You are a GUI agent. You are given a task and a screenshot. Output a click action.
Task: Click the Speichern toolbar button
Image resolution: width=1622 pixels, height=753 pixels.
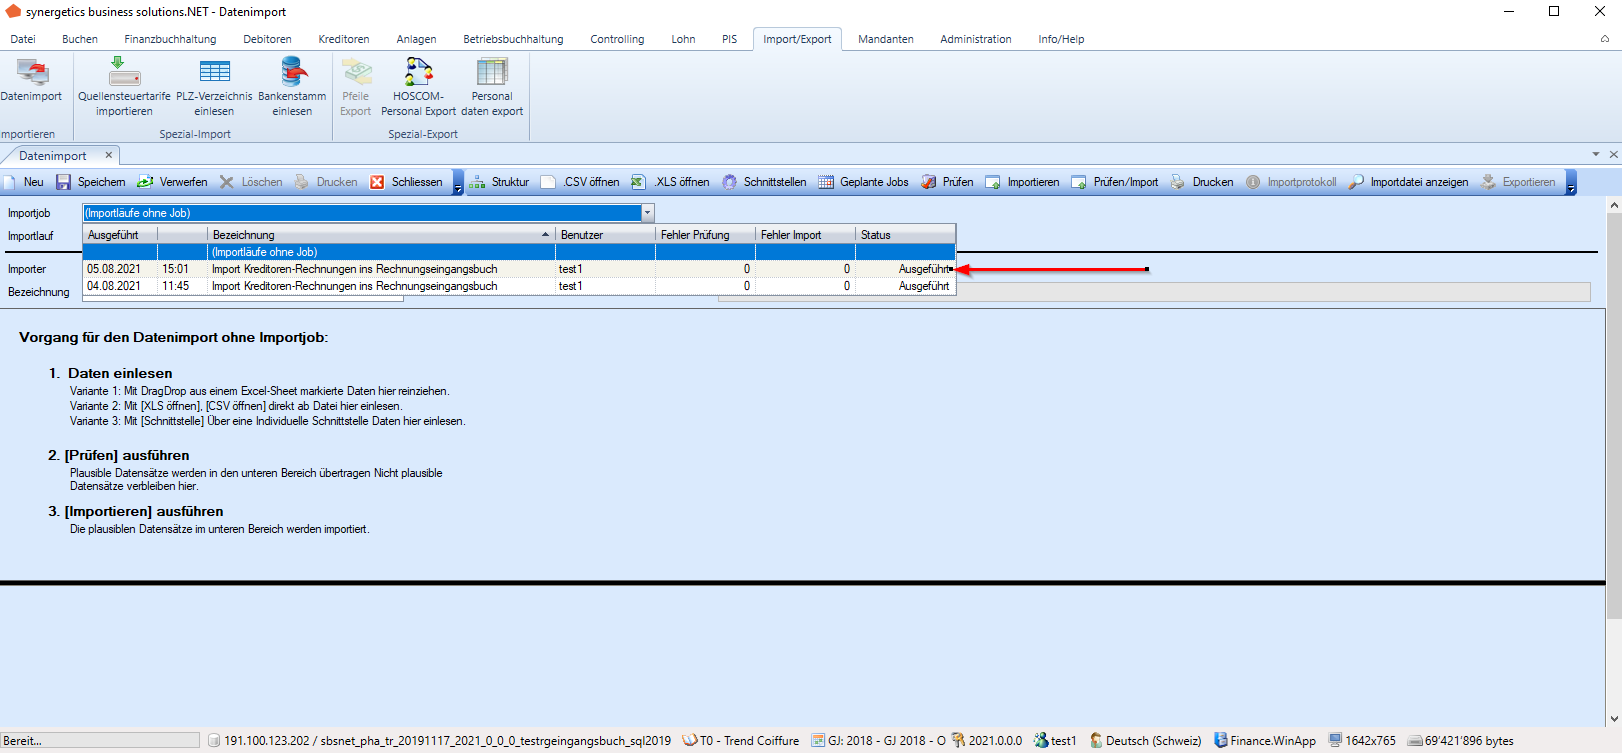[91, 182]
